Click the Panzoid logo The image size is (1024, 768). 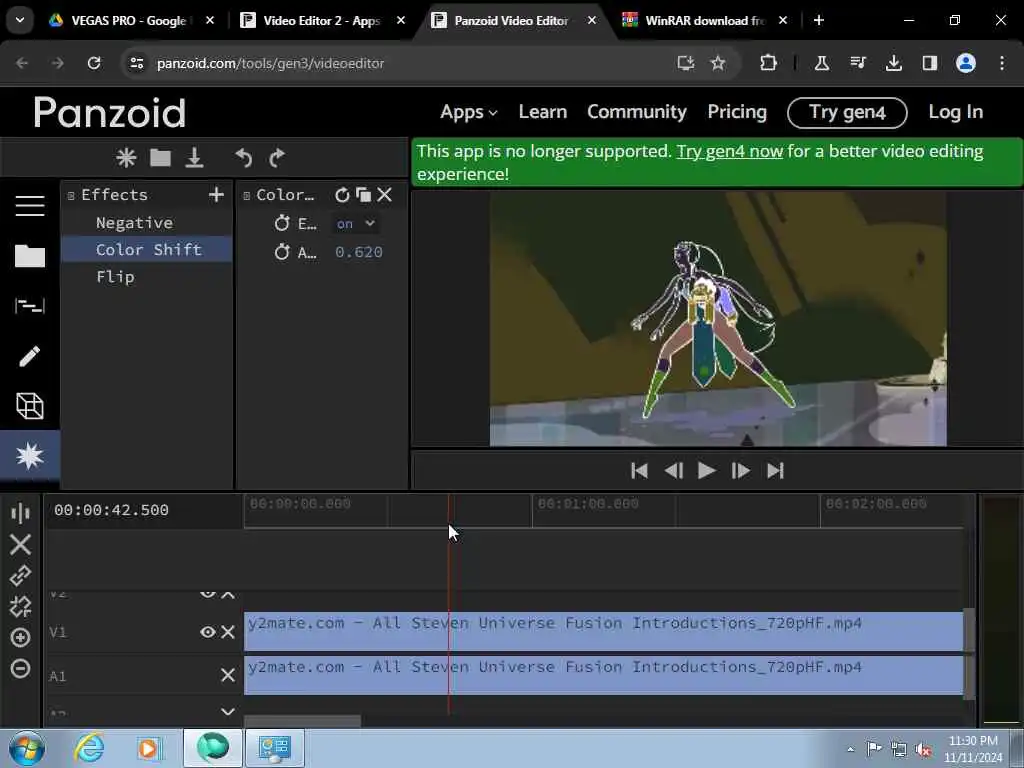[110, 112]
